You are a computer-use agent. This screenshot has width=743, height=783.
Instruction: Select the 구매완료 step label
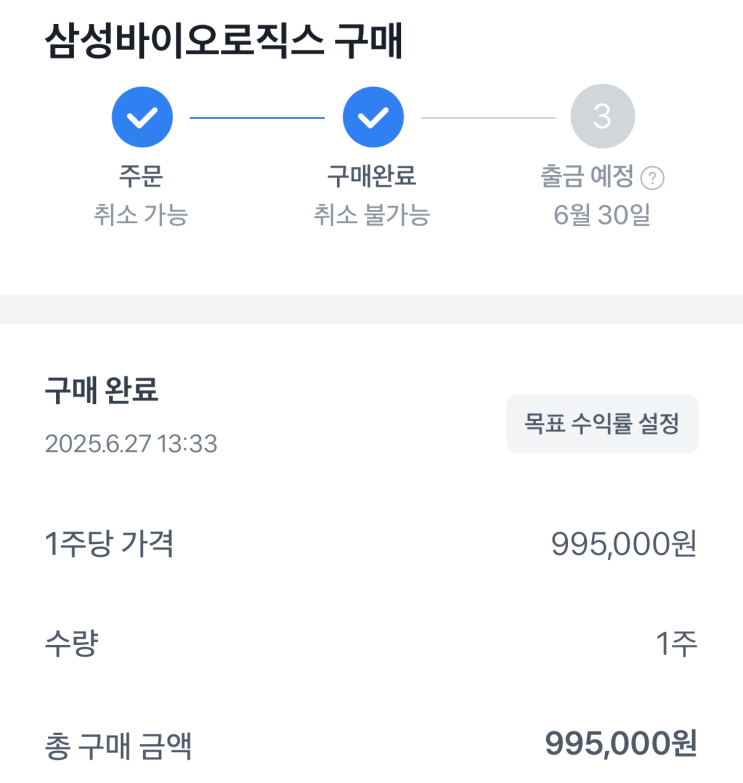(x=372, y=177)
